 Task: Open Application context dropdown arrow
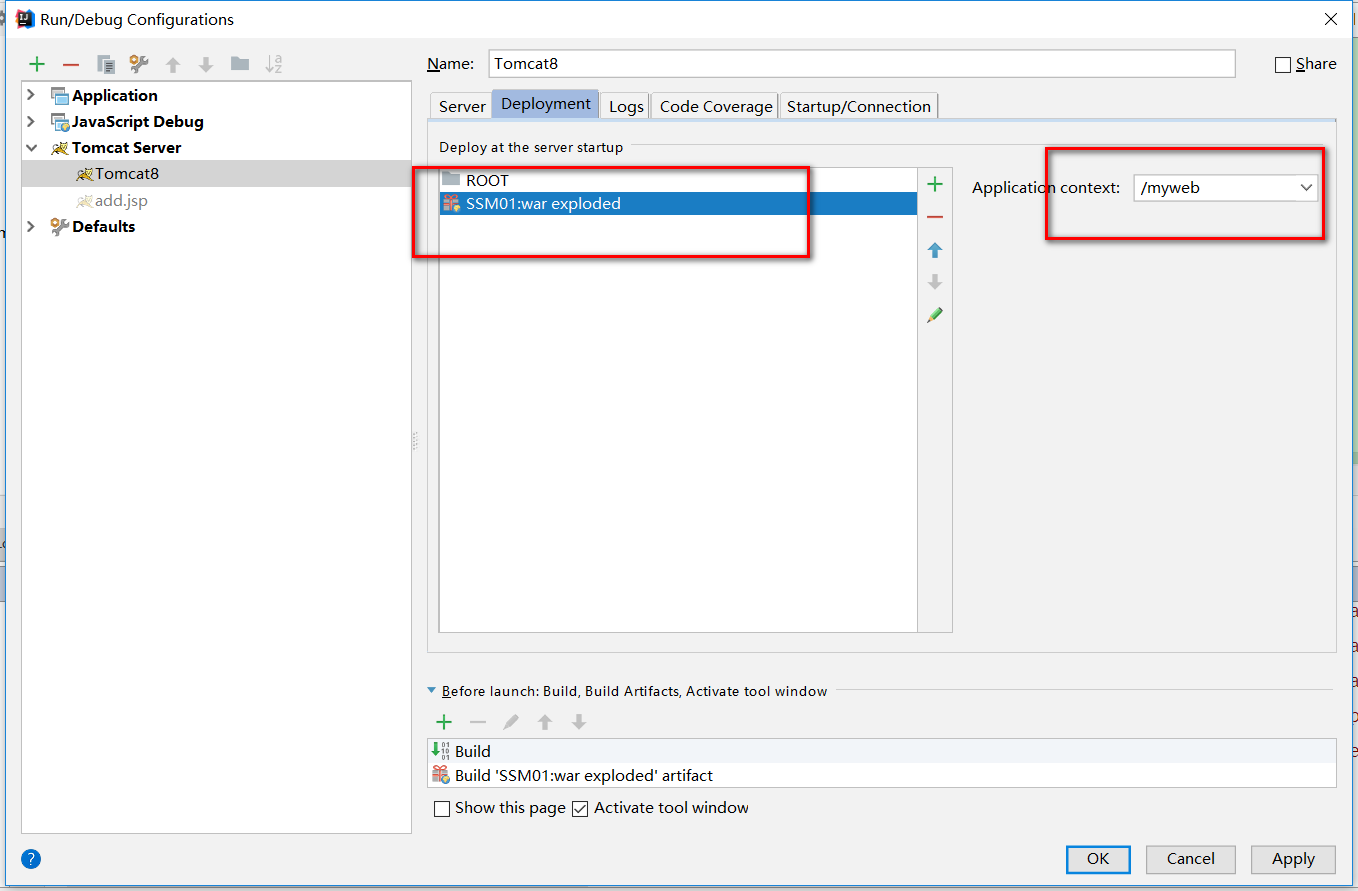(x=1306, y=187)
